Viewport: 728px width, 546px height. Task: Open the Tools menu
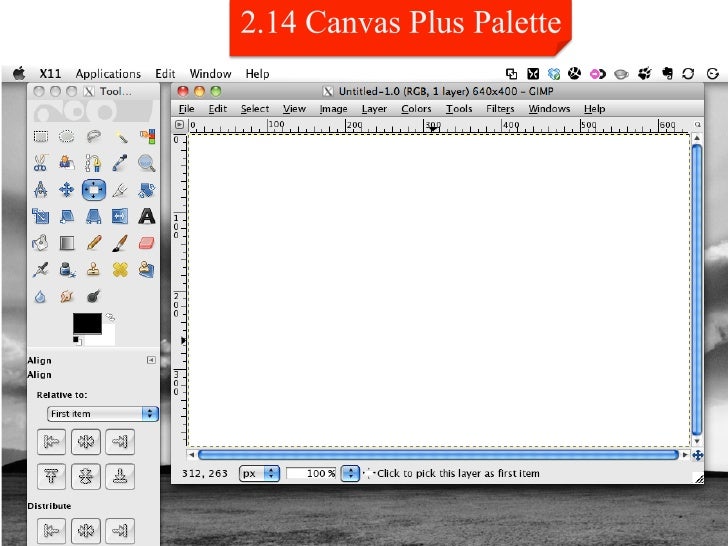459,109
